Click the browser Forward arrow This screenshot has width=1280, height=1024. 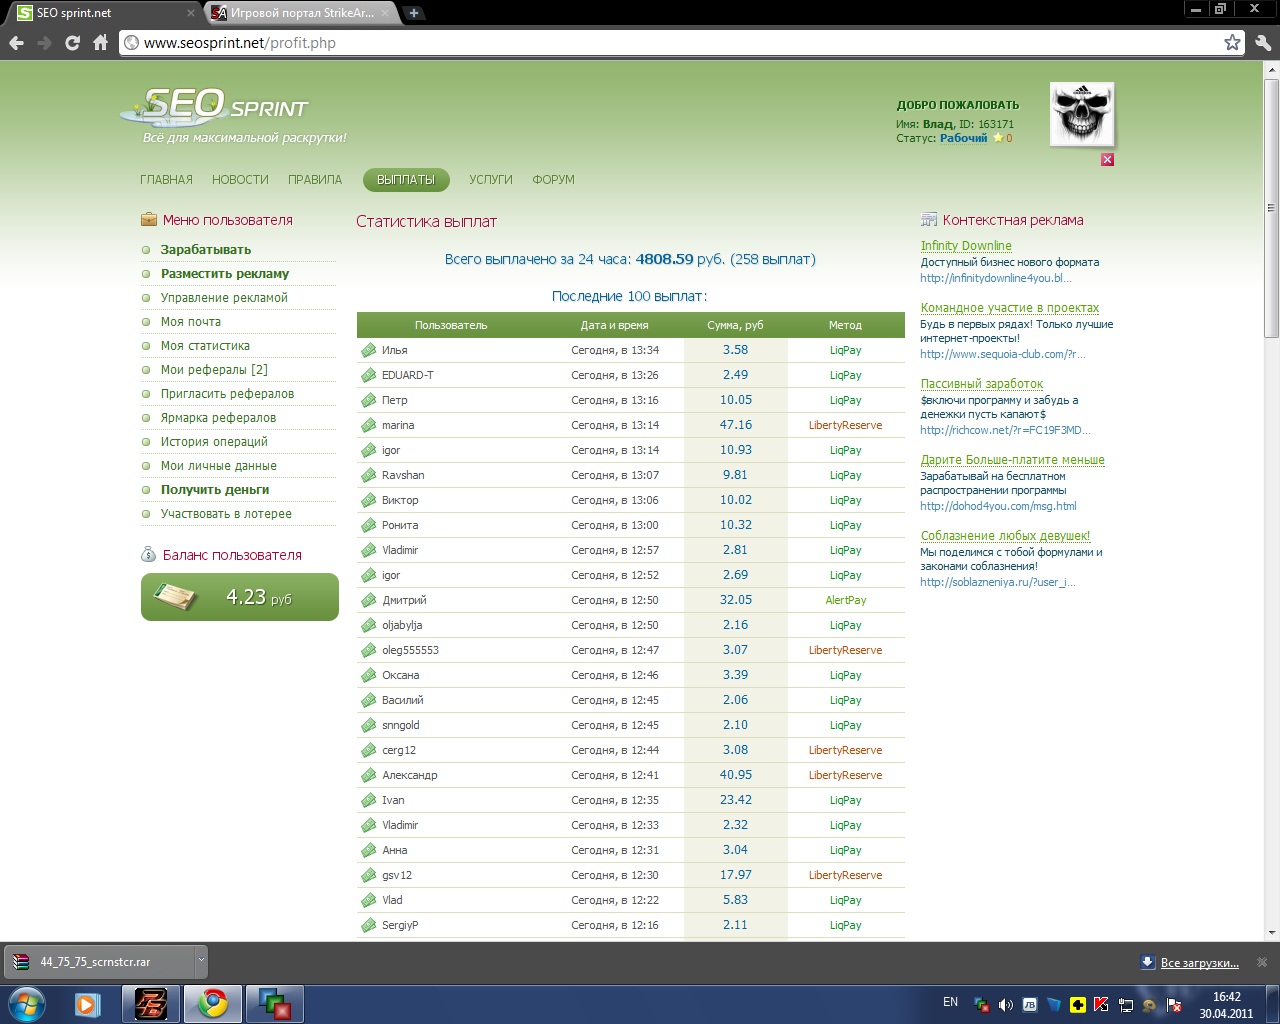(x=44, y=43)
